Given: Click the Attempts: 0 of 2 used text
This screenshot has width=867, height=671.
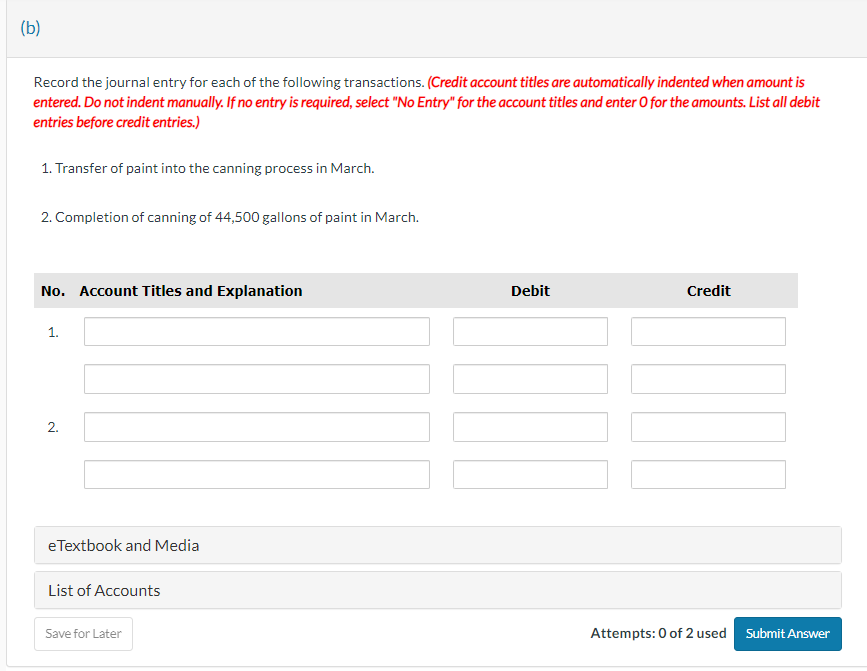Looking at the screenshot, I should point(658,633).
